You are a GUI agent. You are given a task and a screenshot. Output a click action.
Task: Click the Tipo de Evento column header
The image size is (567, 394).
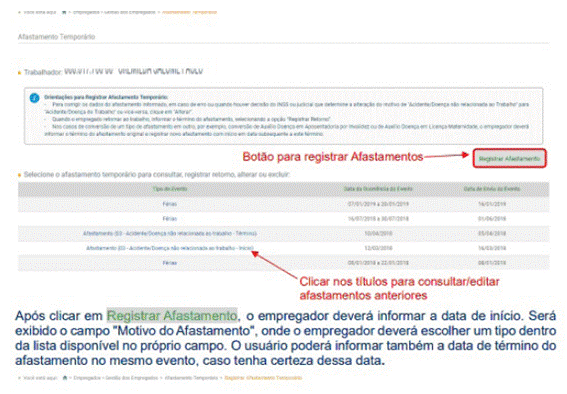pyautogui.click(x=170, y=189)
